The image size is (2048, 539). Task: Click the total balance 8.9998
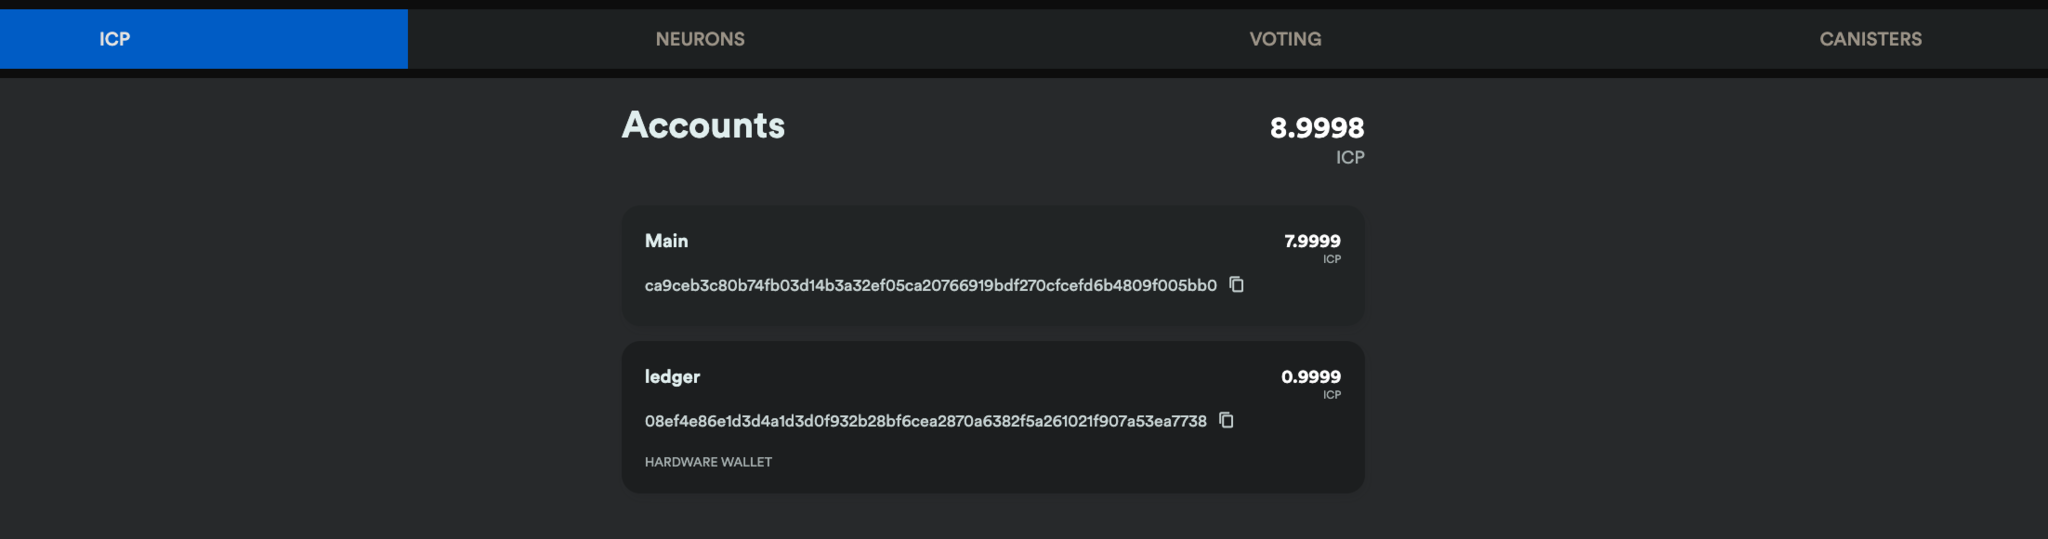[1316, 128]
